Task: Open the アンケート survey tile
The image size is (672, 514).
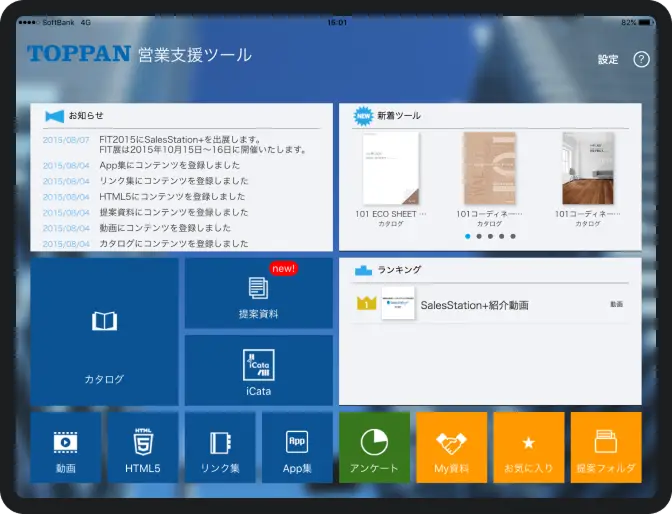Action: tap(374, 448)
